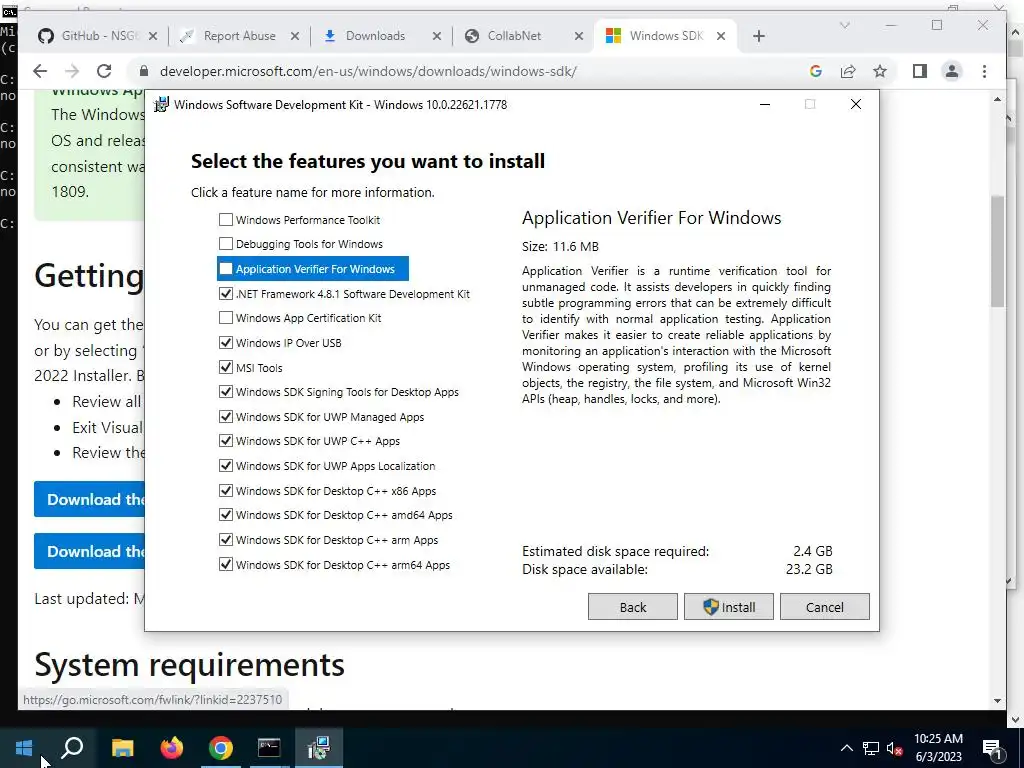Open taskbar search
This screenshot has height=768, width=1024.
pyautogui.click(x=72, y=748)
